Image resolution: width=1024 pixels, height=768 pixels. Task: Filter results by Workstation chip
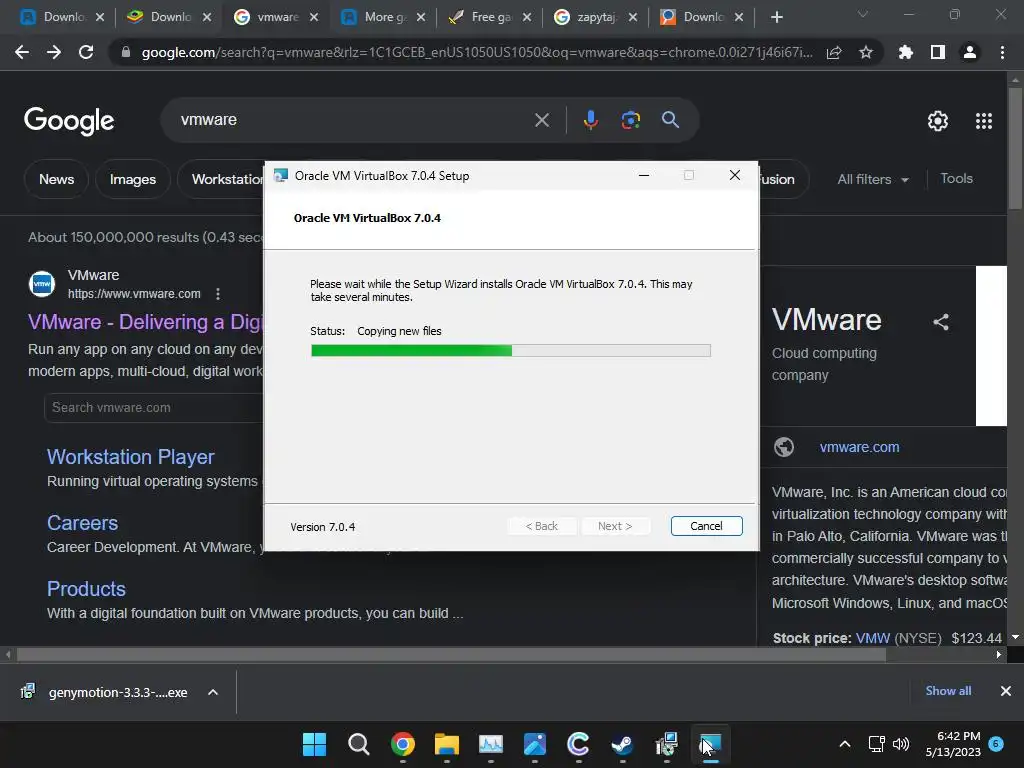click(x=221, y=179)
